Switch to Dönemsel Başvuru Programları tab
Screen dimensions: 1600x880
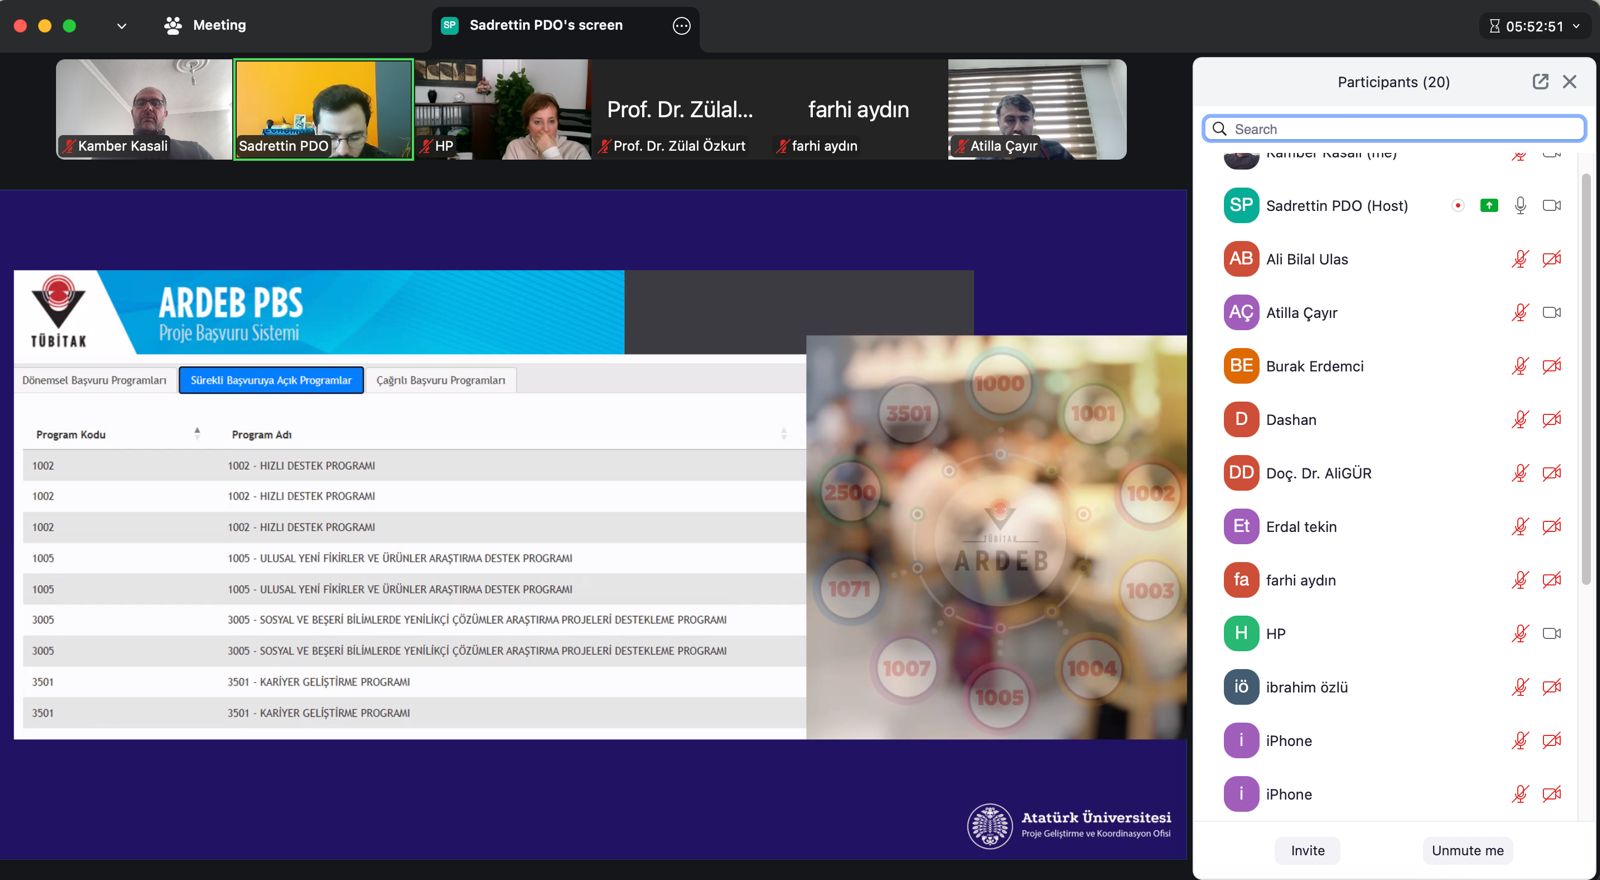[x=95, y=380]
